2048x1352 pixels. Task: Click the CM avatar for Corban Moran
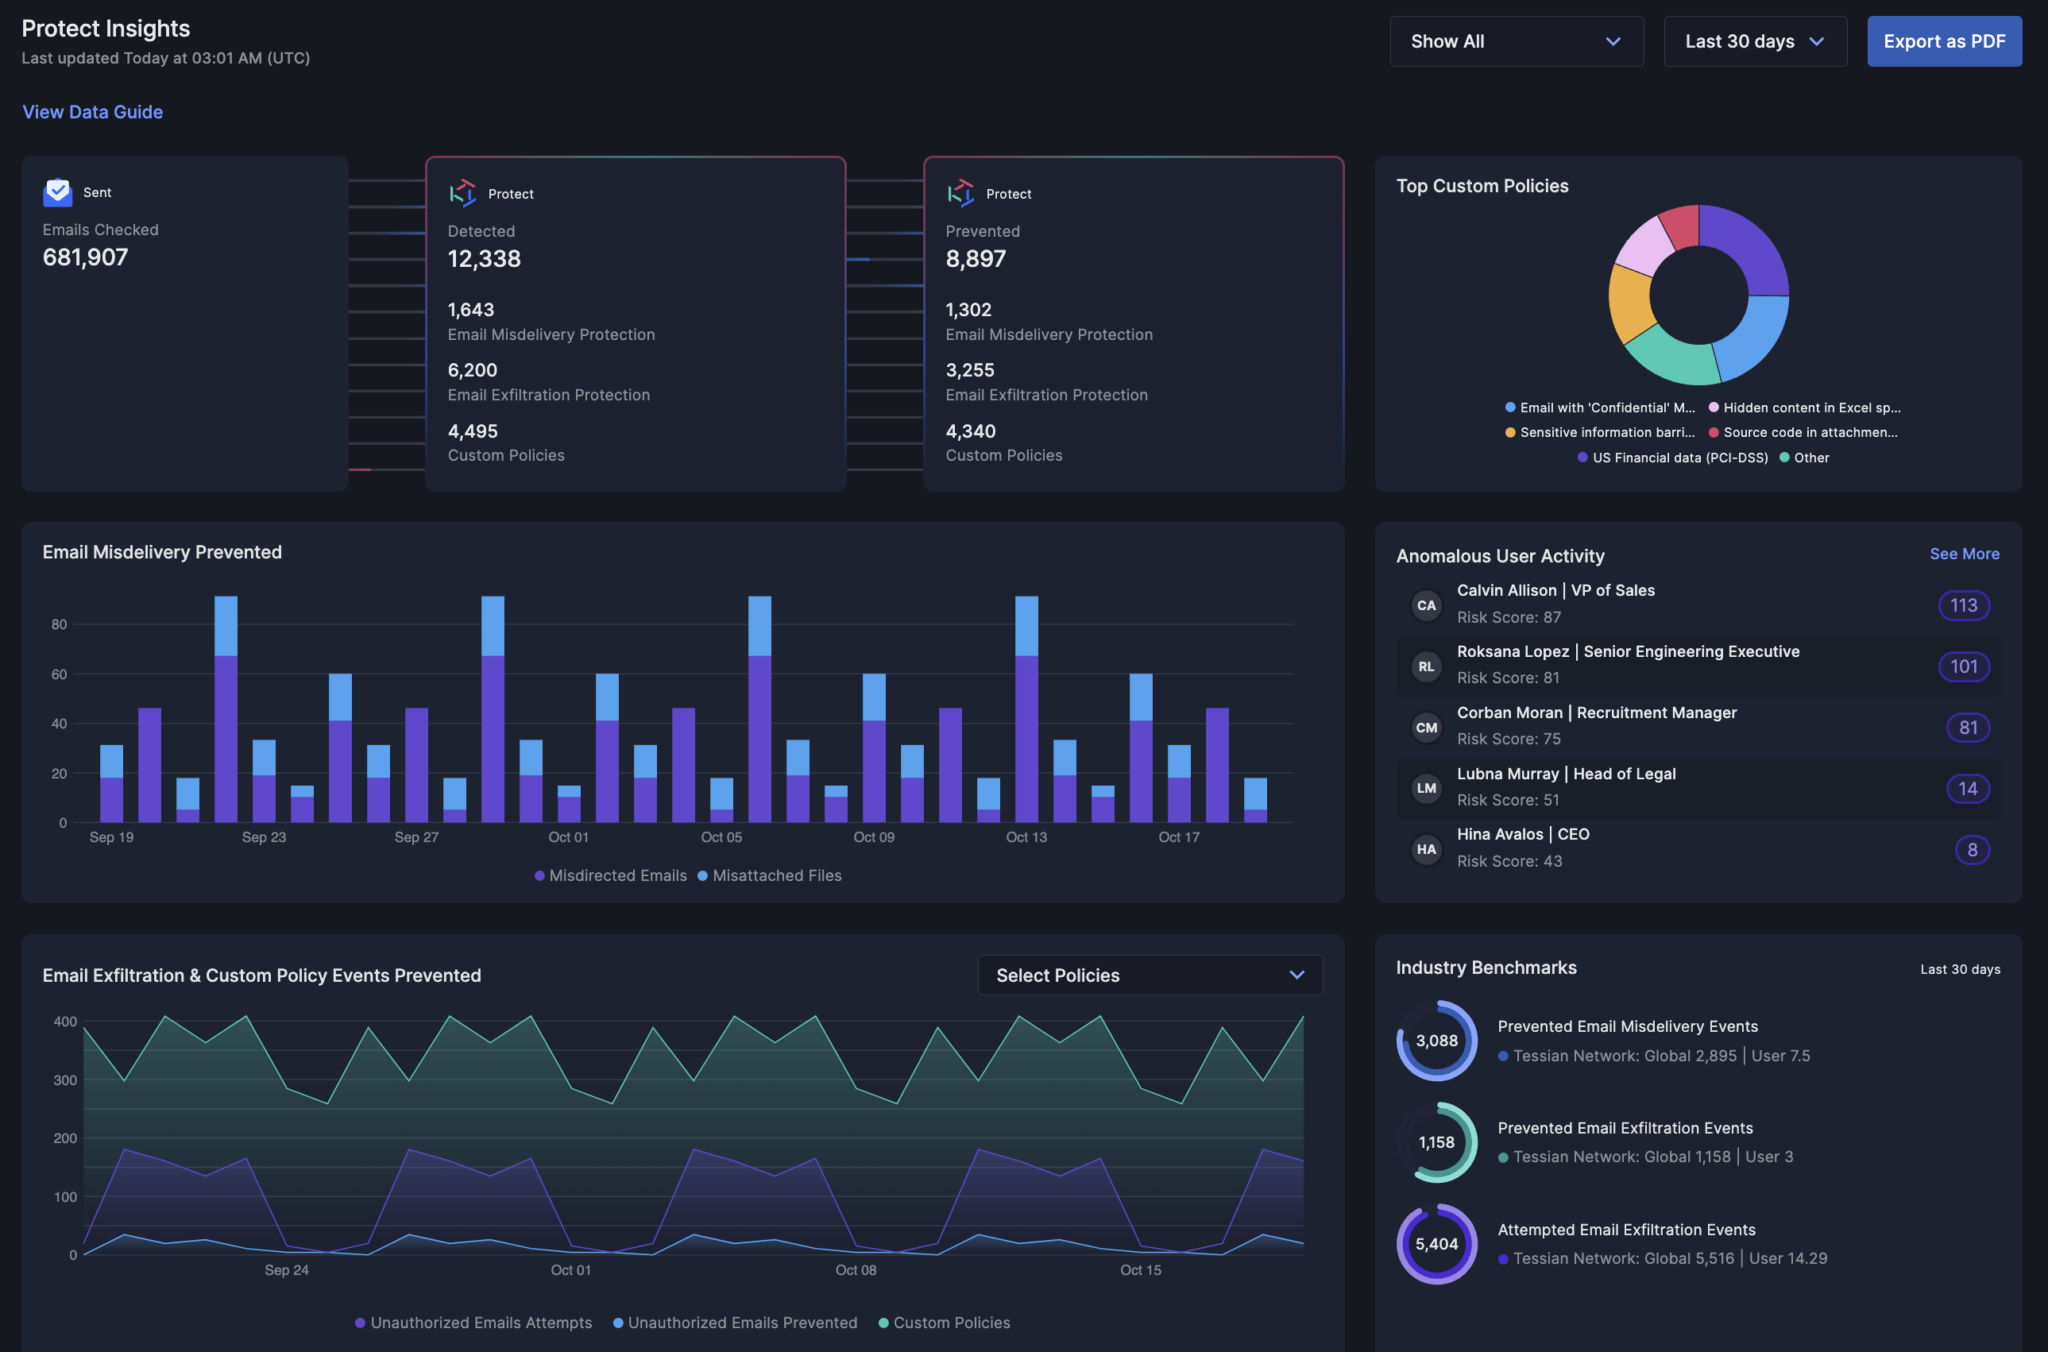tap(1426, 727)
